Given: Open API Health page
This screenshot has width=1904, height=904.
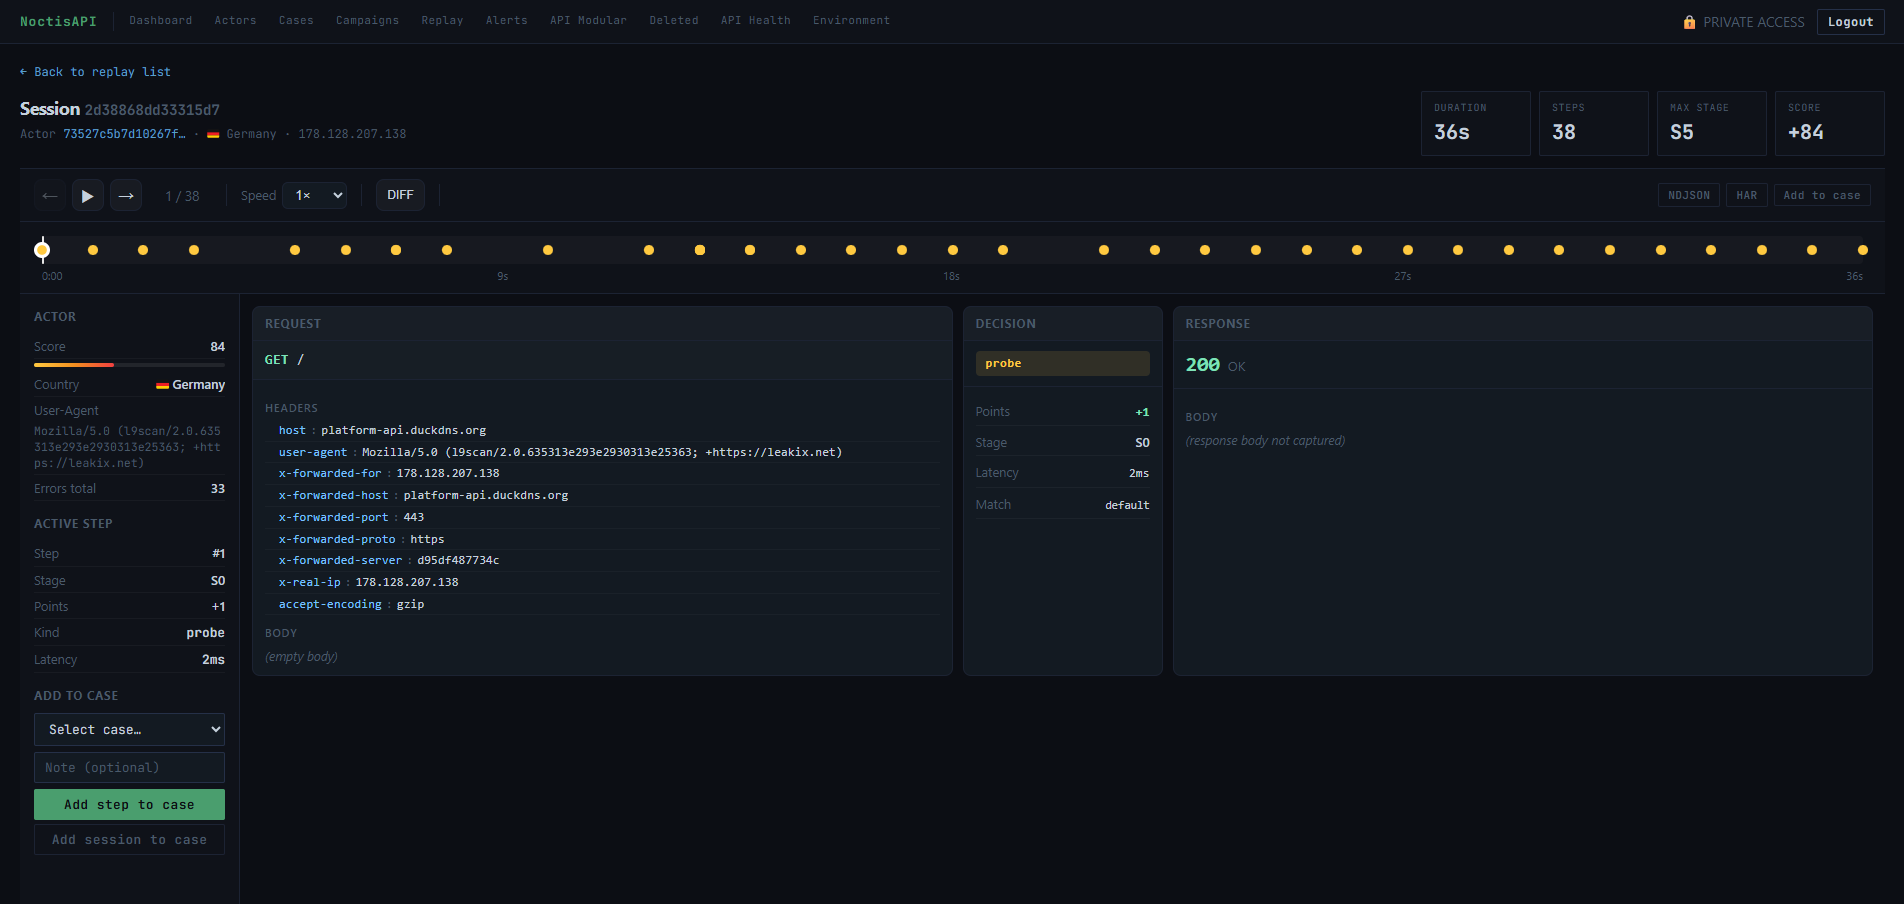Looking at the screenshot, I should click(x=755, y=20).
